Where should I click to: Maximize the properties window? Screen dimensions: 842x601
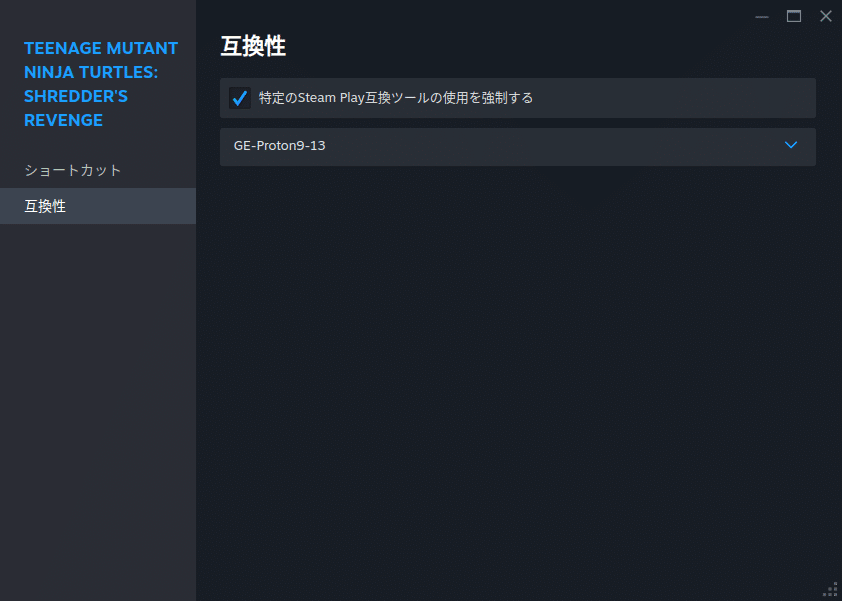click(x=794, y=17)
